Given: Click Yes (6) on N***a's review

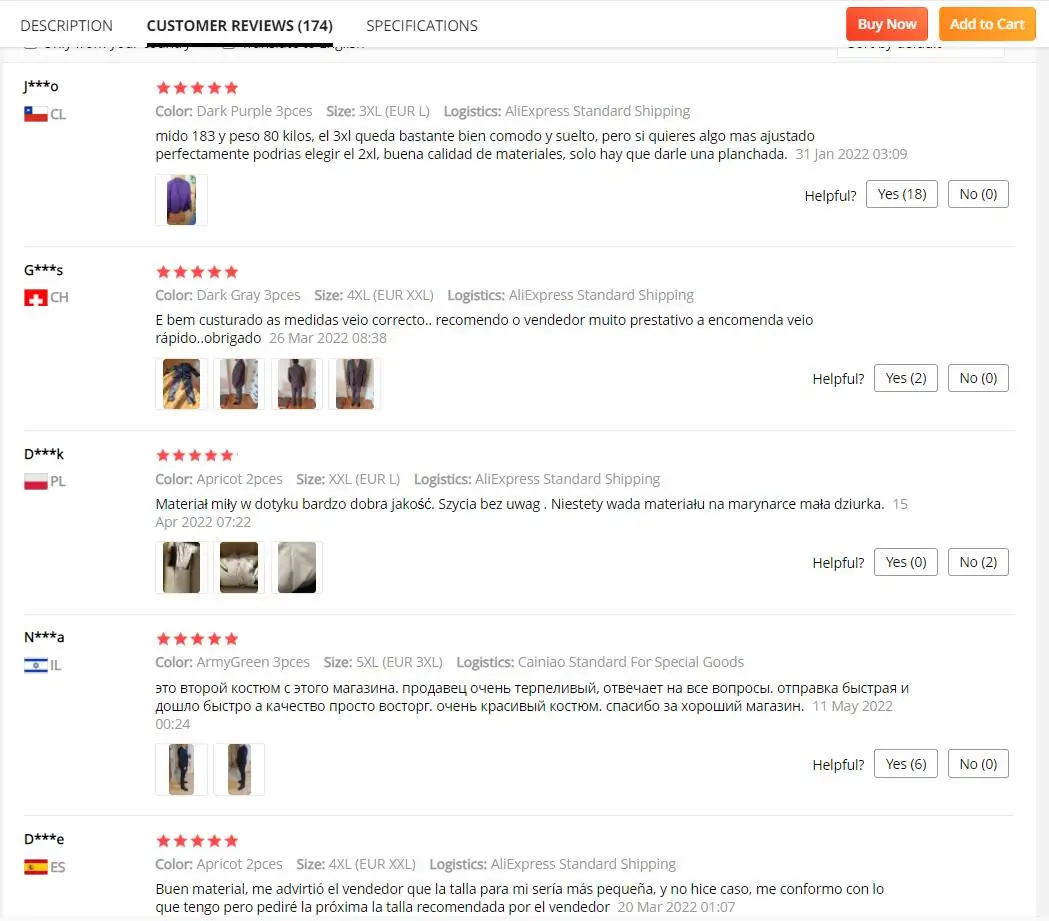Looking at the screenshot, I should tap(905, 764).
